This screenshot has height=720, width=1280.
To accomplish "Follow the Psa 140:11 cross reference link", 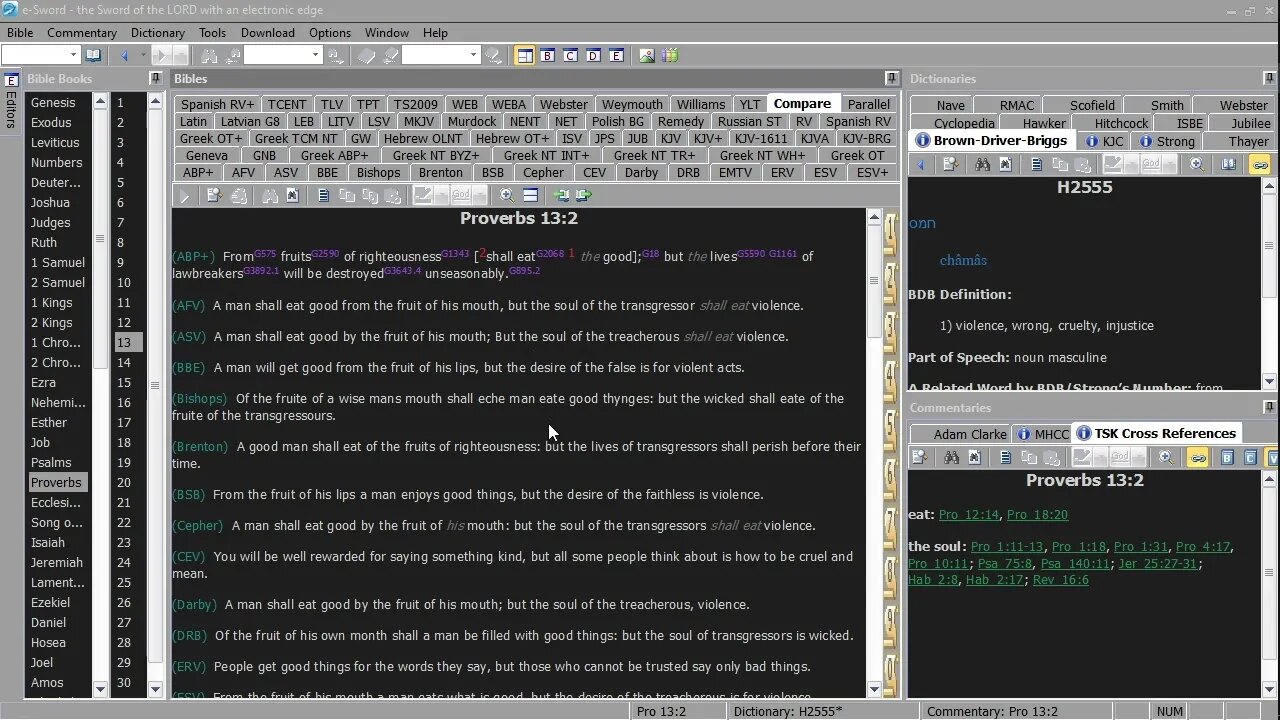I will (1075, 563).
